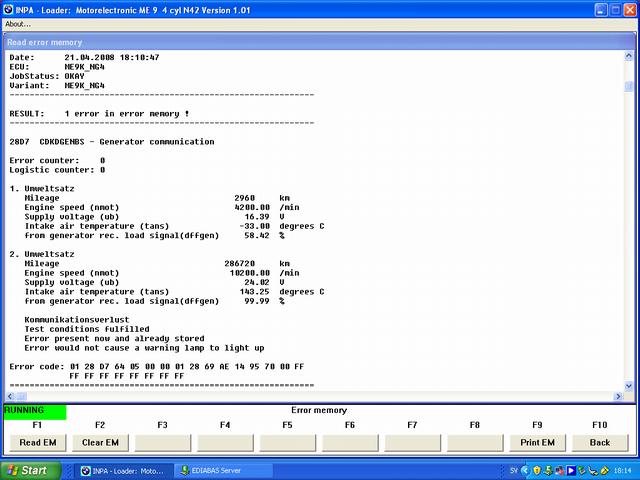Open the Windows Start menu

pos(27,470)
